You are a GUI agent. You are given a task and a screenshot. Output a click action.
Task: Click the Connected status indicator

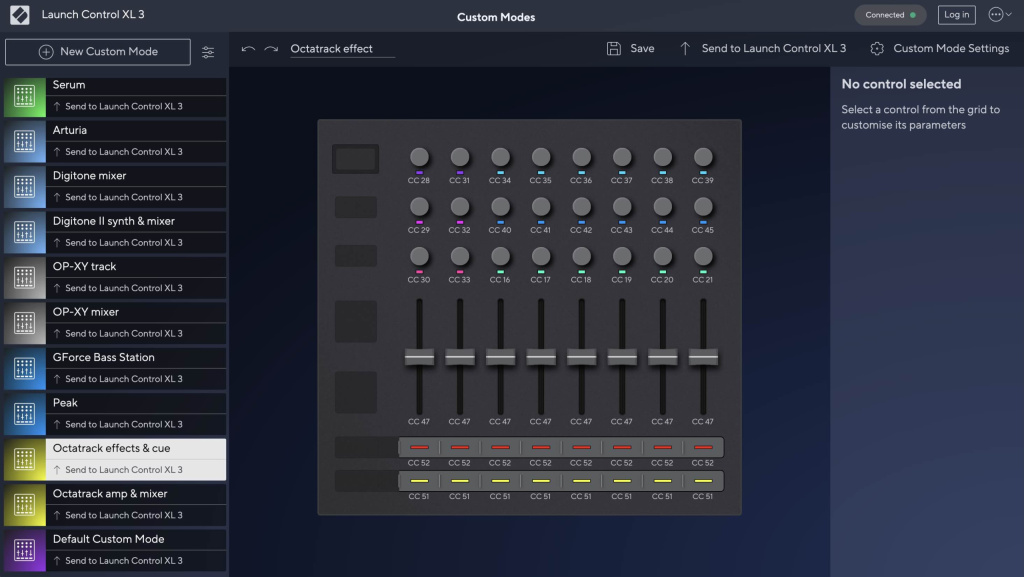tap(888, 14)
